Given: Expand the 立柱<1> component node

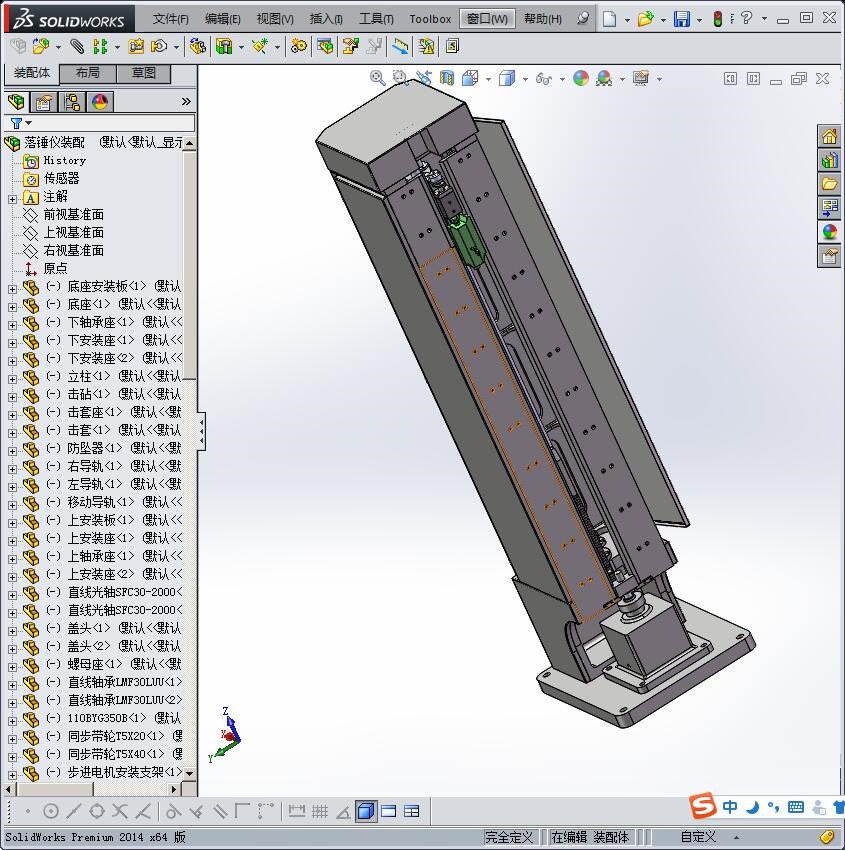Looking at the screenshot, I should 12,379.
